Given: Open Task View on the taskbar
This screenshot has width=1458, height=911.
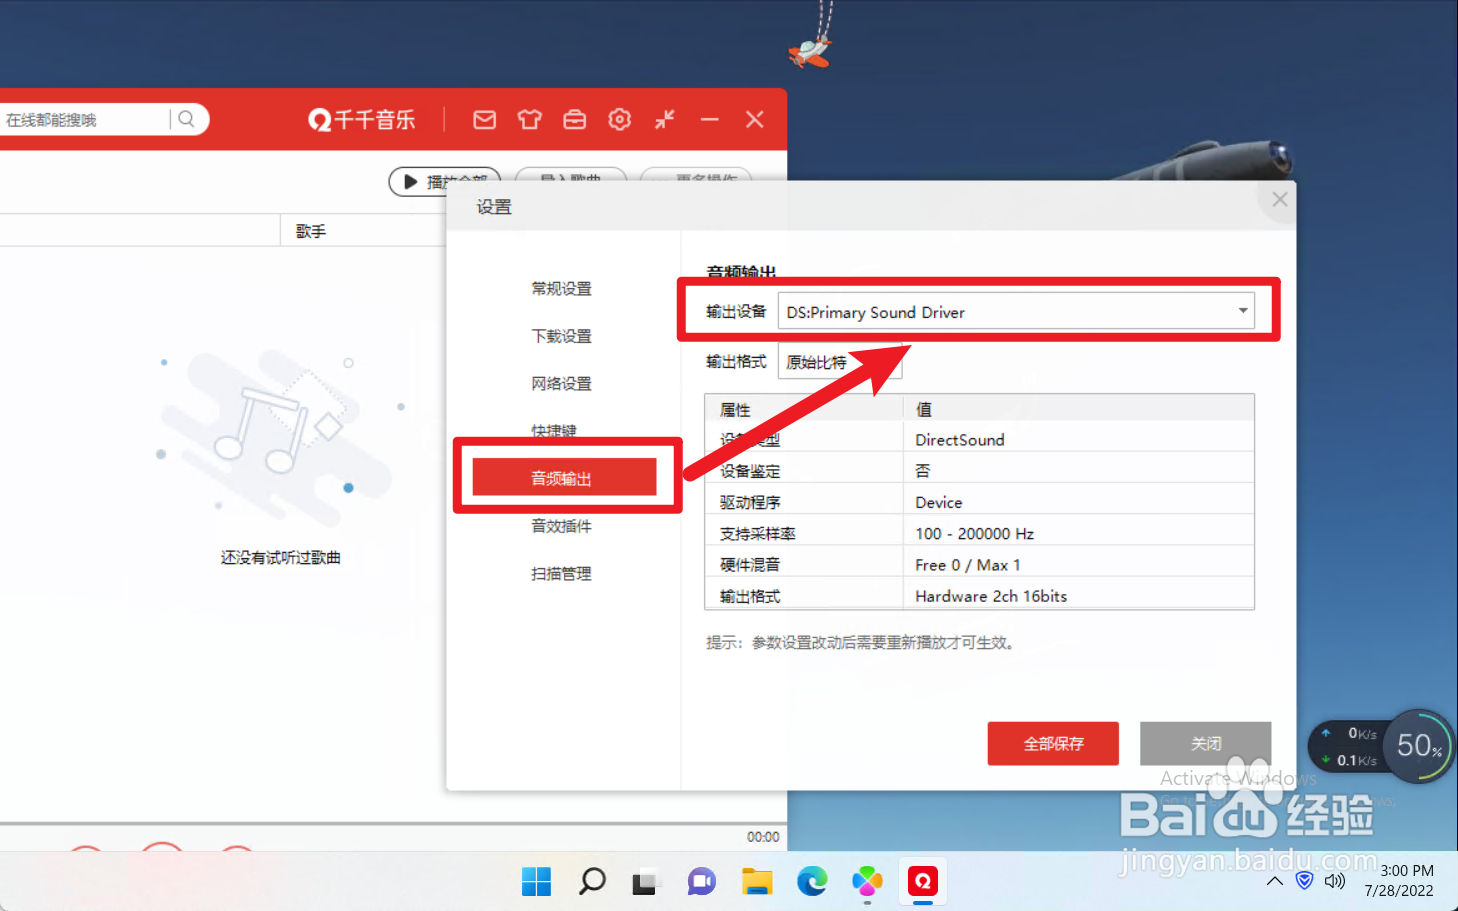Looking at the screenshot, I should pyautogui.click(x=646, y=882).
